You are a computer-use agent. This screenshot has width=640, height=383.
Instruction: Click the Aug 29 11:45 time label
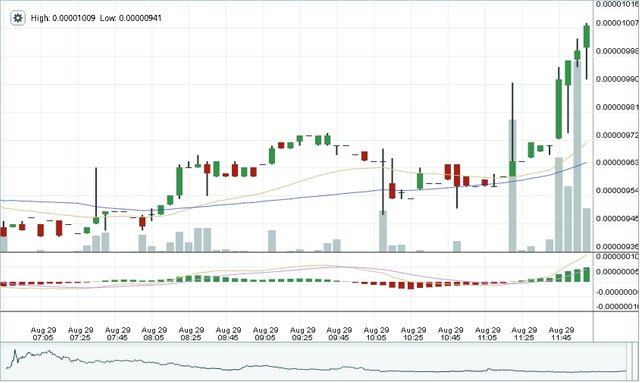(562, 334)
